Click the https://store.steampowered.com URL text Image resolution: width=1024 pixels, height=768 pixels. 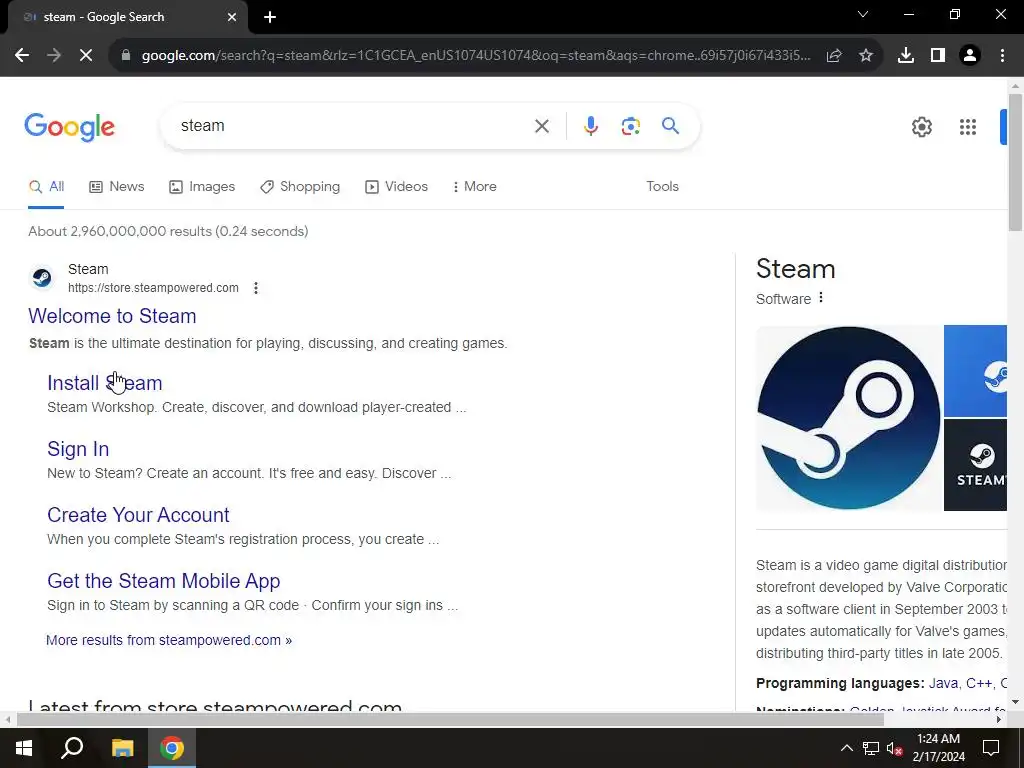[153, 288]
